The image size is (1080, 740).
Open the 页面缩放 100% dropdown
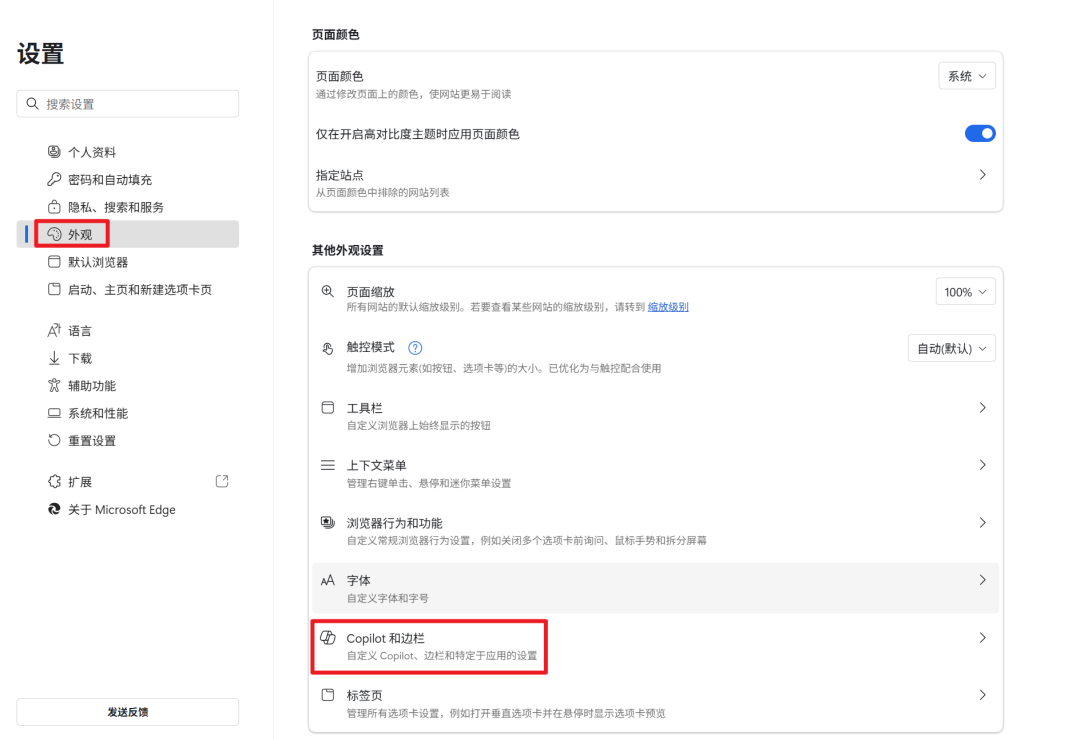click(x=964, y=291)
